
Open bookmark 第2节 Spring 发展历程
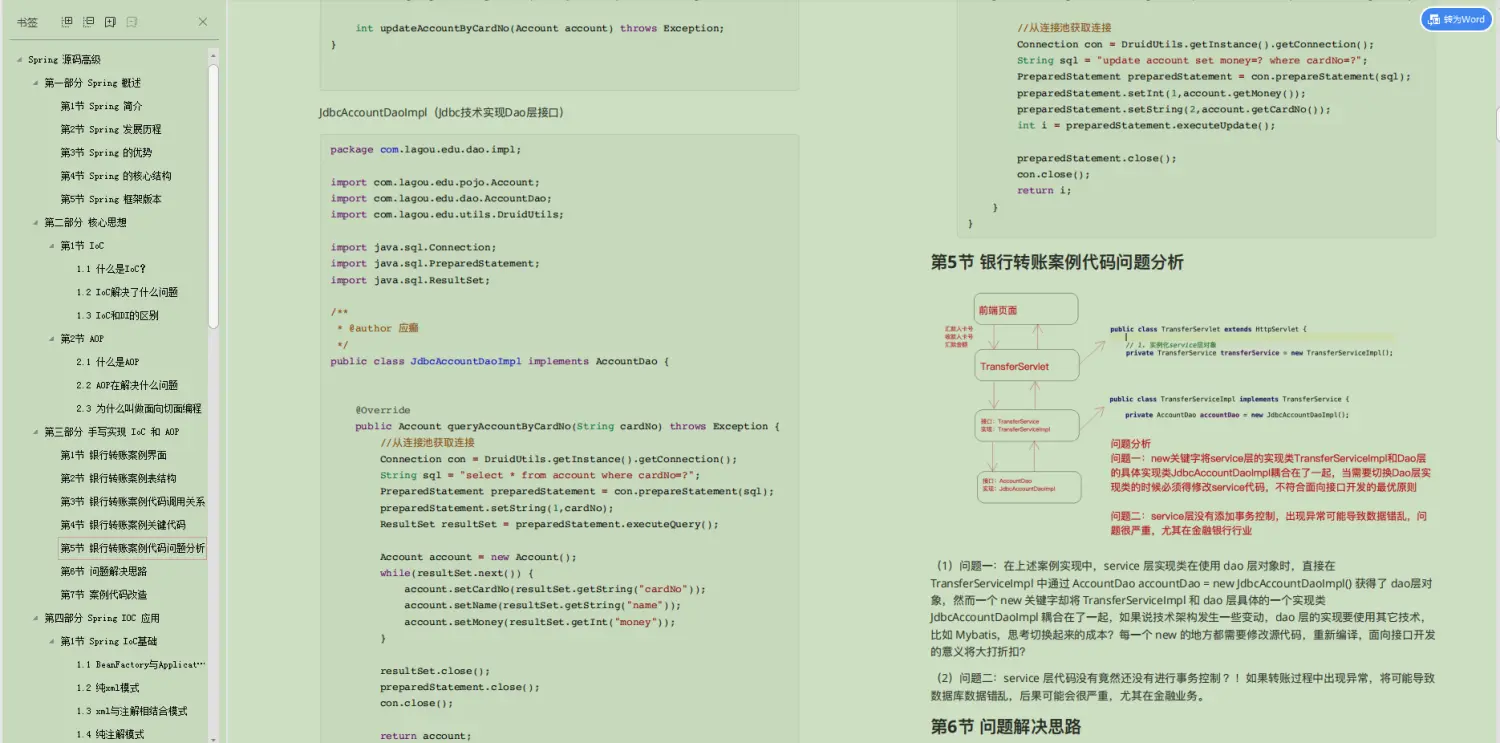tap(110, 129)
